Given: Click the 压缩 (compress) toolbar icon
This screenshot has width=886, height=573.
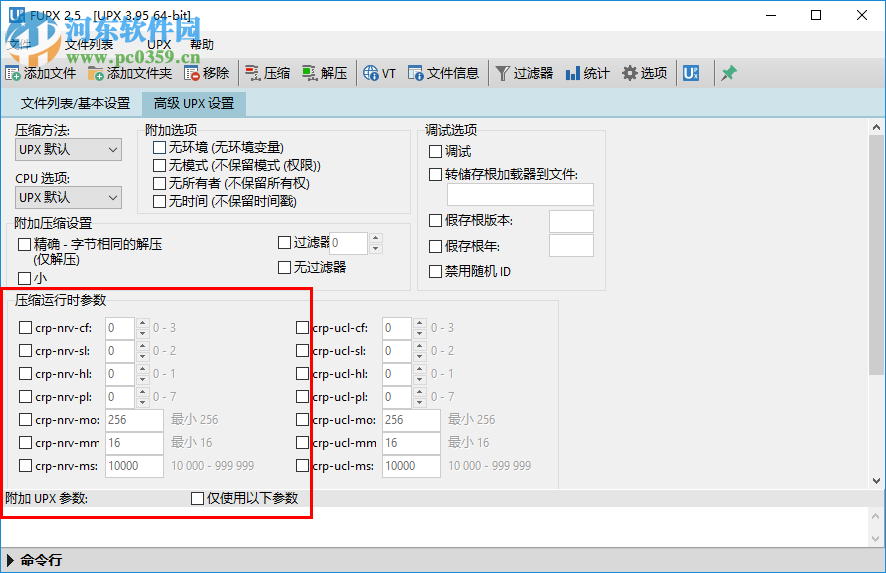Looking at the screenshot, I should tap(252, 73).
